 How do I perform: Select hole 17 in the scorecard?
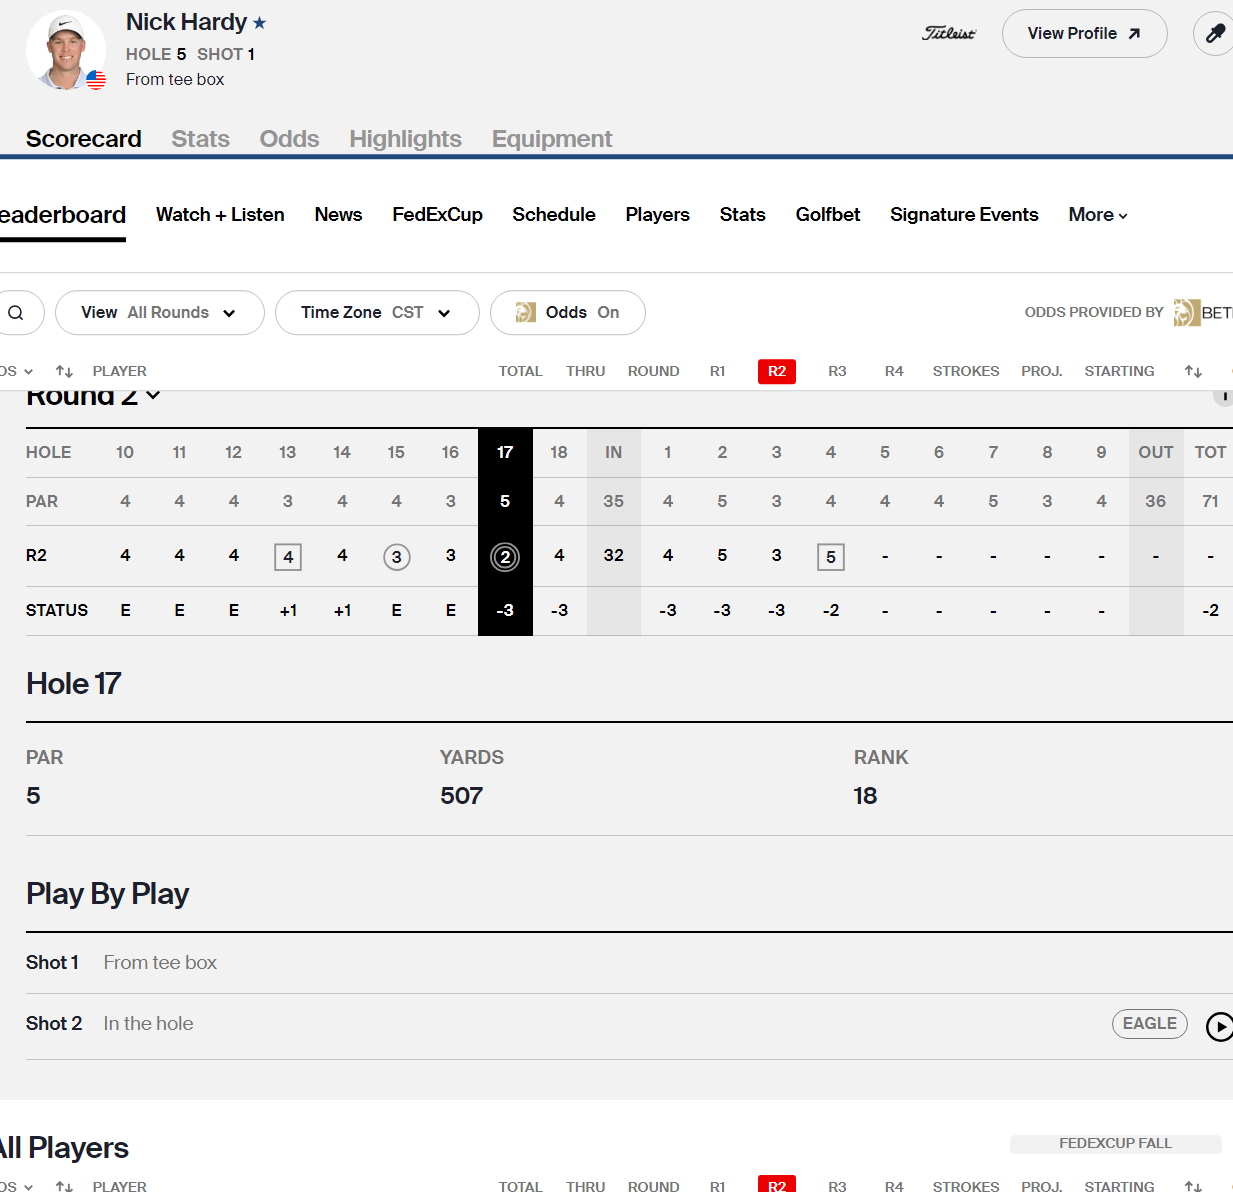coord(505,453)
